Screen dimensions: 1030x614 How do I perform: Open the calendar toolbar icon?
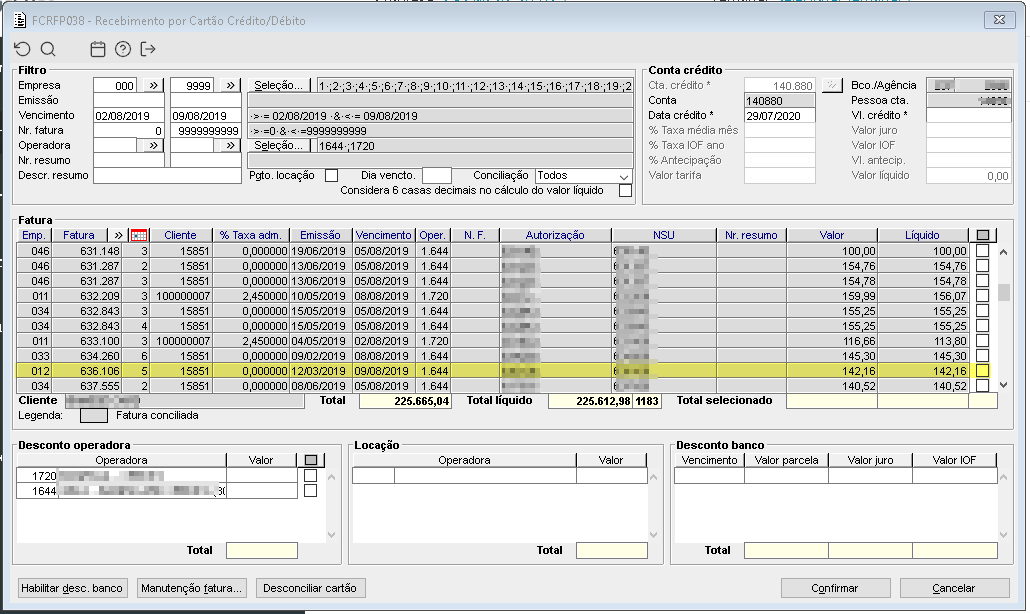coord(98,49)
